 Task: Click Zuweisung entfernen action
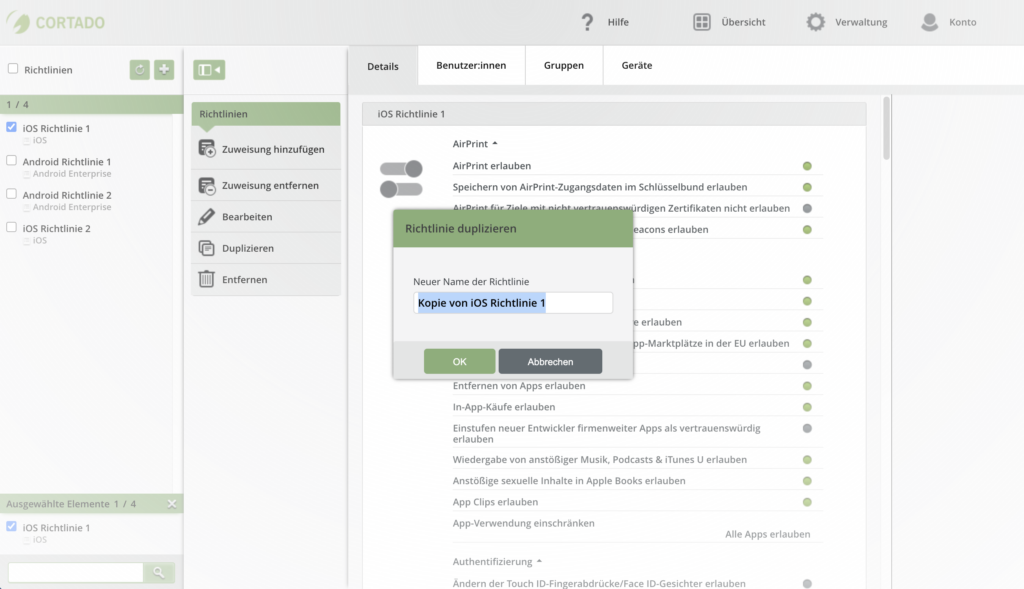(266, 185)
